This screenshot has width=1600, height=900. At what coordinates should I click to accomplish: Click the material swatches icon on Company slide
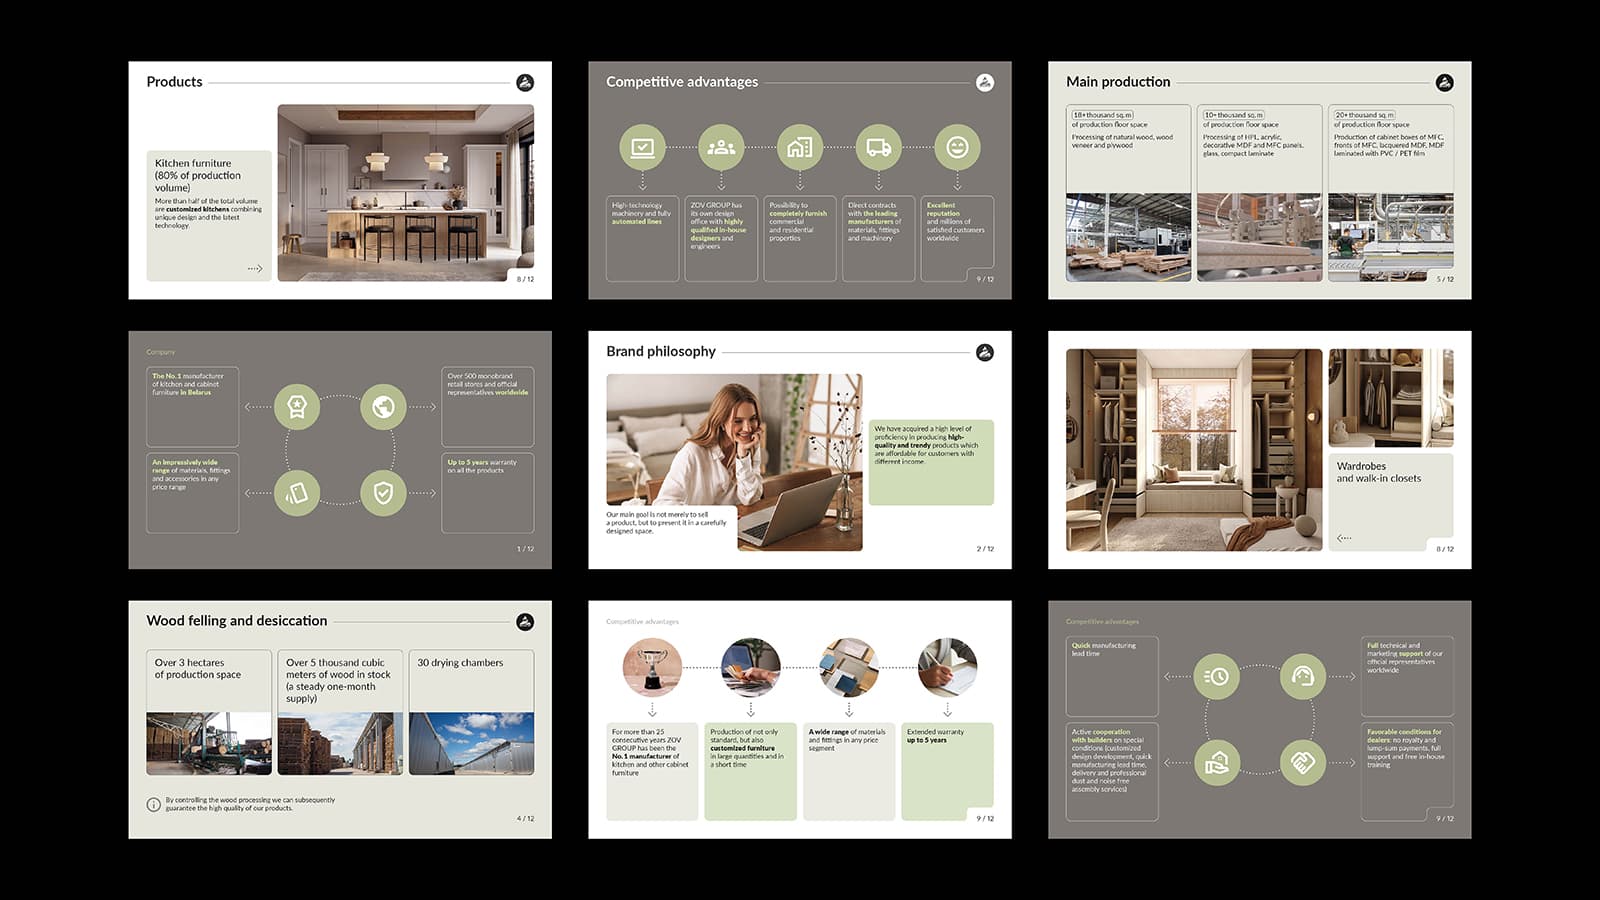[x=297, y=493]
